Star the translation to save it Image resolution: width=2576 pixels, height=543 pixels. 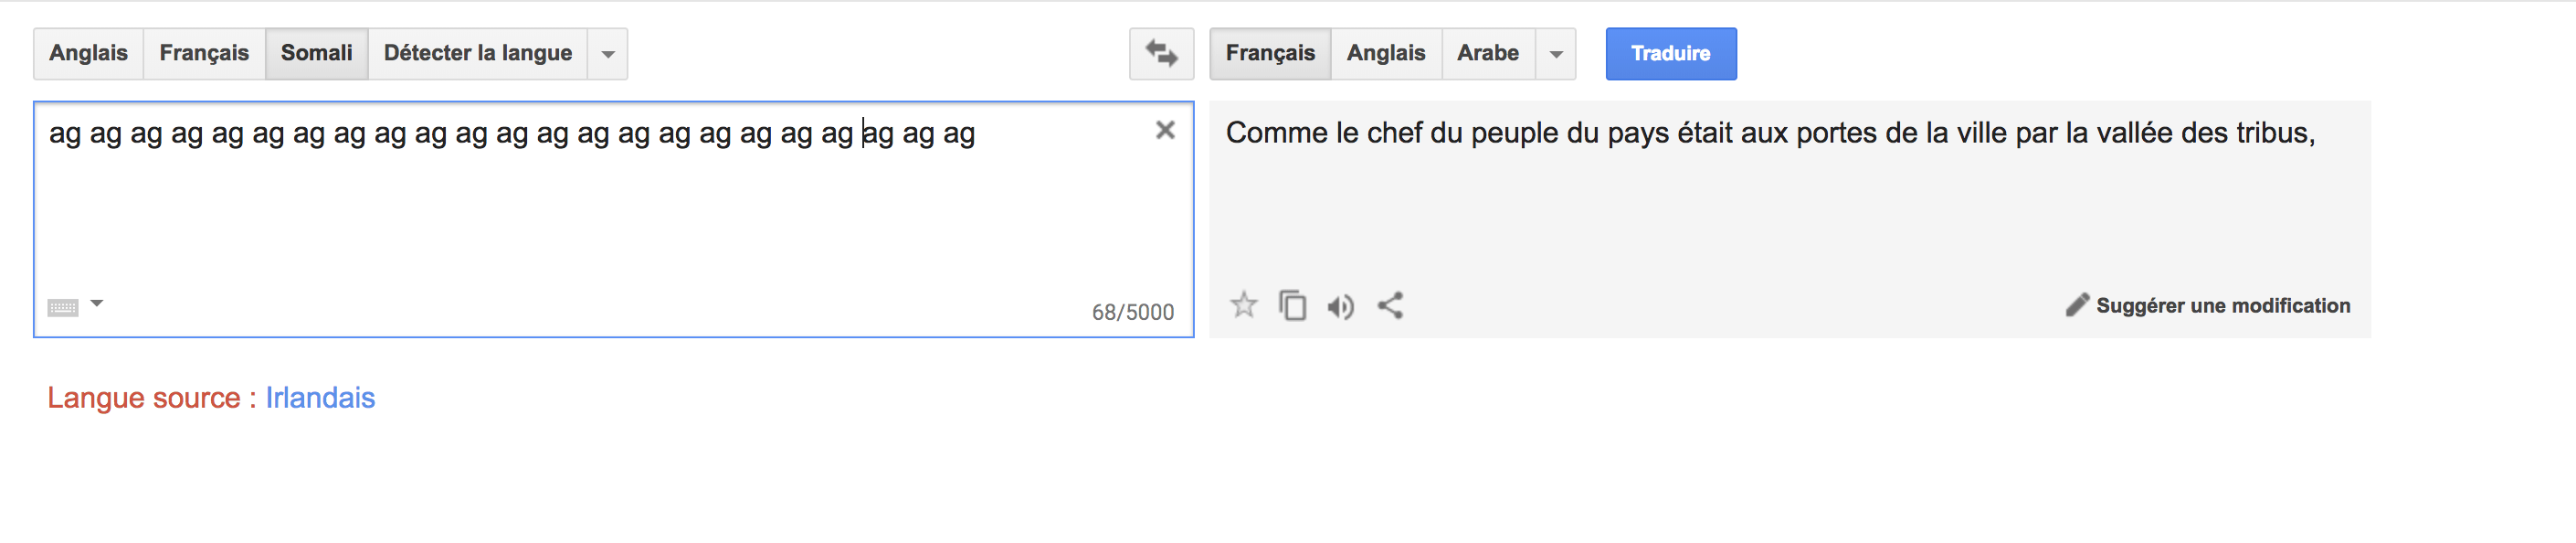[x=1243, y=305]
